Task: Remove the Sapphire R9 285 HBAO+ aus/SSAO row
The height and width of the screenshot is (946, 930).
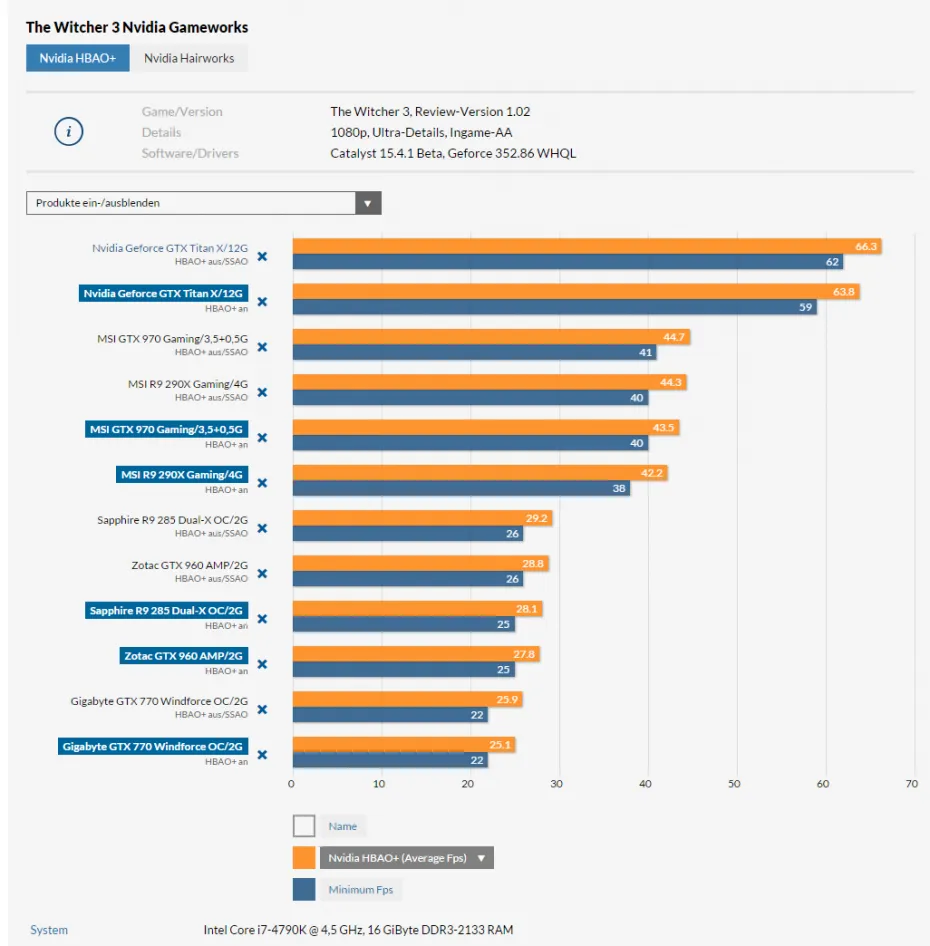Action: 262,528
